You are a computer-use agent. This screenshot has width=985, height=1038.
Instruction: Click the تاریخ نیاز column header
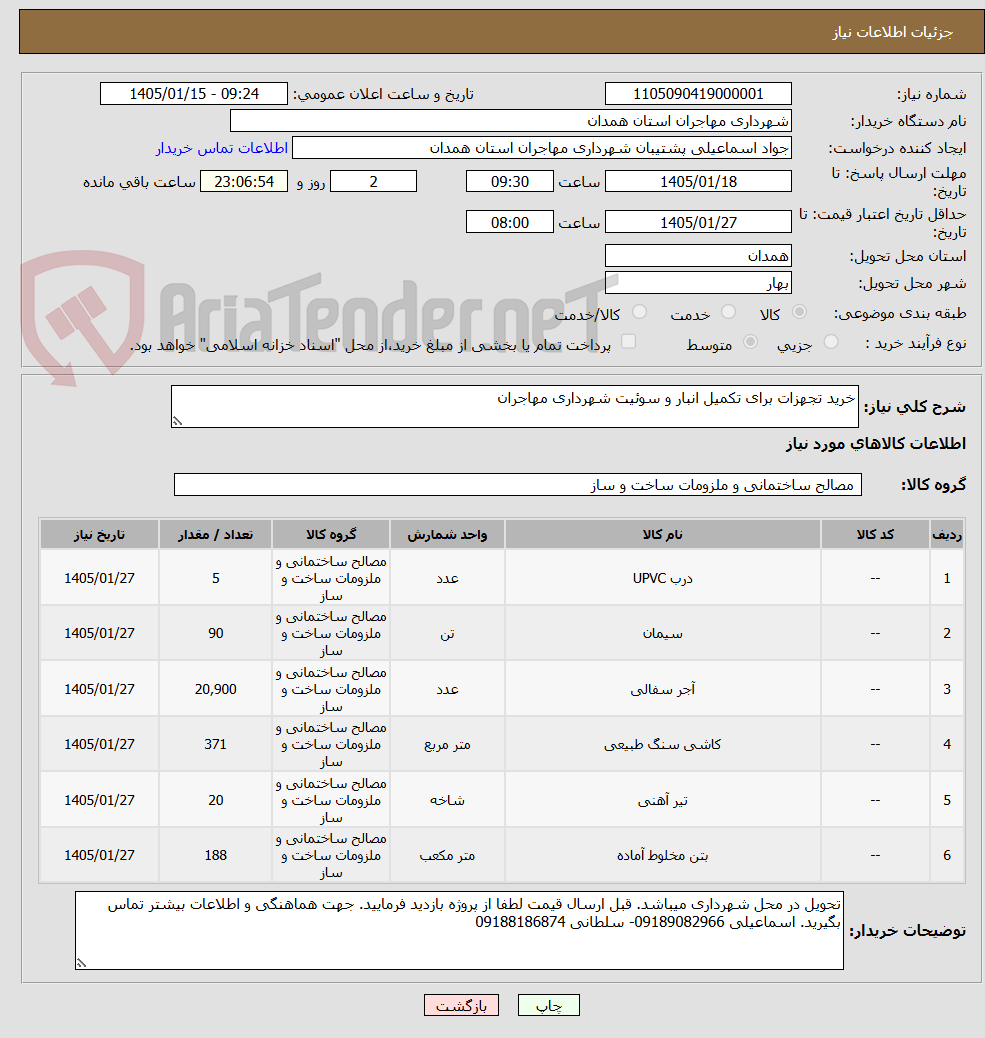coord(99,534)
